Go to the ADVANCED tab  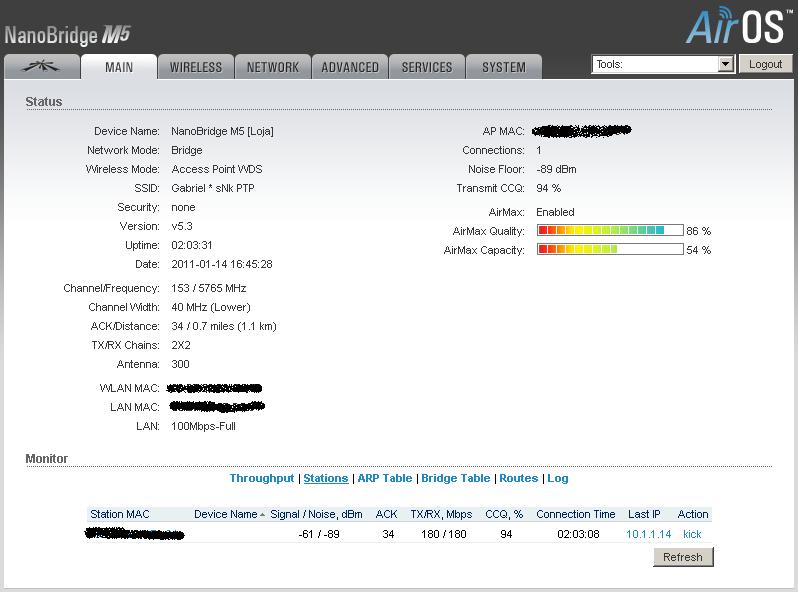coord(350,67)
